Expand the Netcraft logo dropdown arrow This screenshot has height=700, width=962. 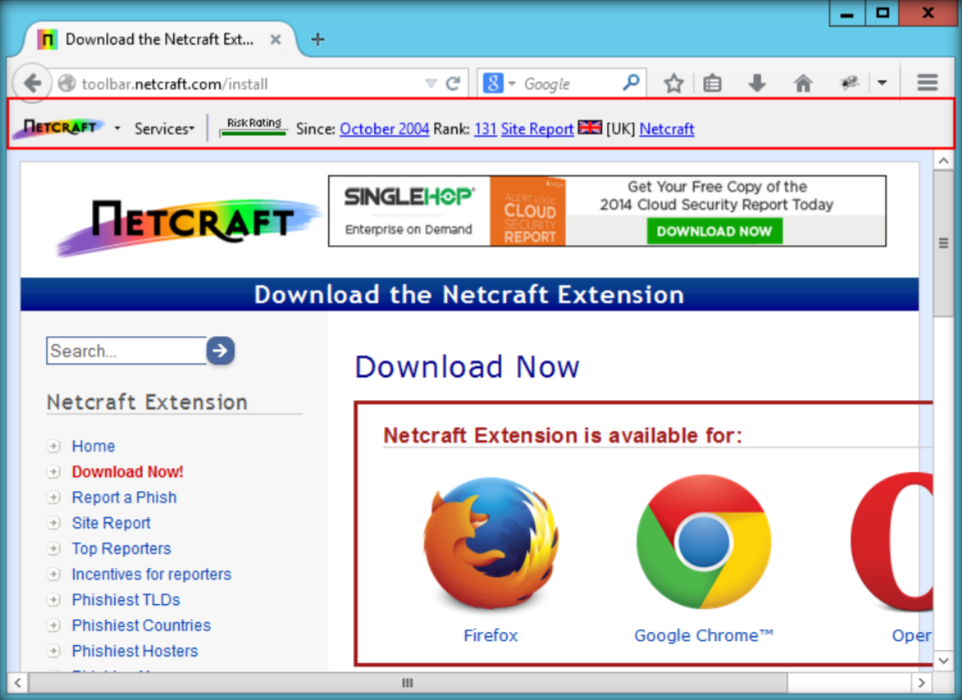point(117,129)
